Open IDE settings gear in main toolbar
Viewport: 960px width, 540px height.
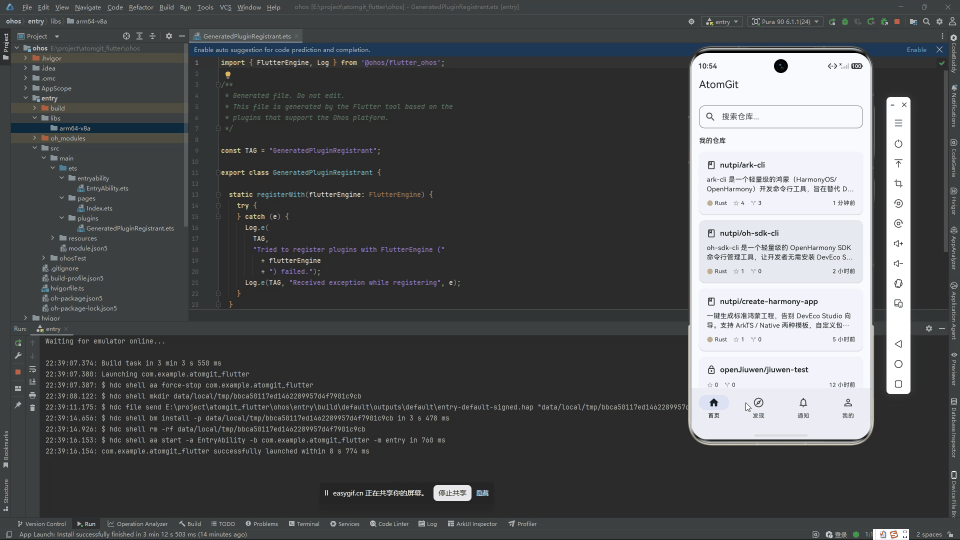point(939,21)
